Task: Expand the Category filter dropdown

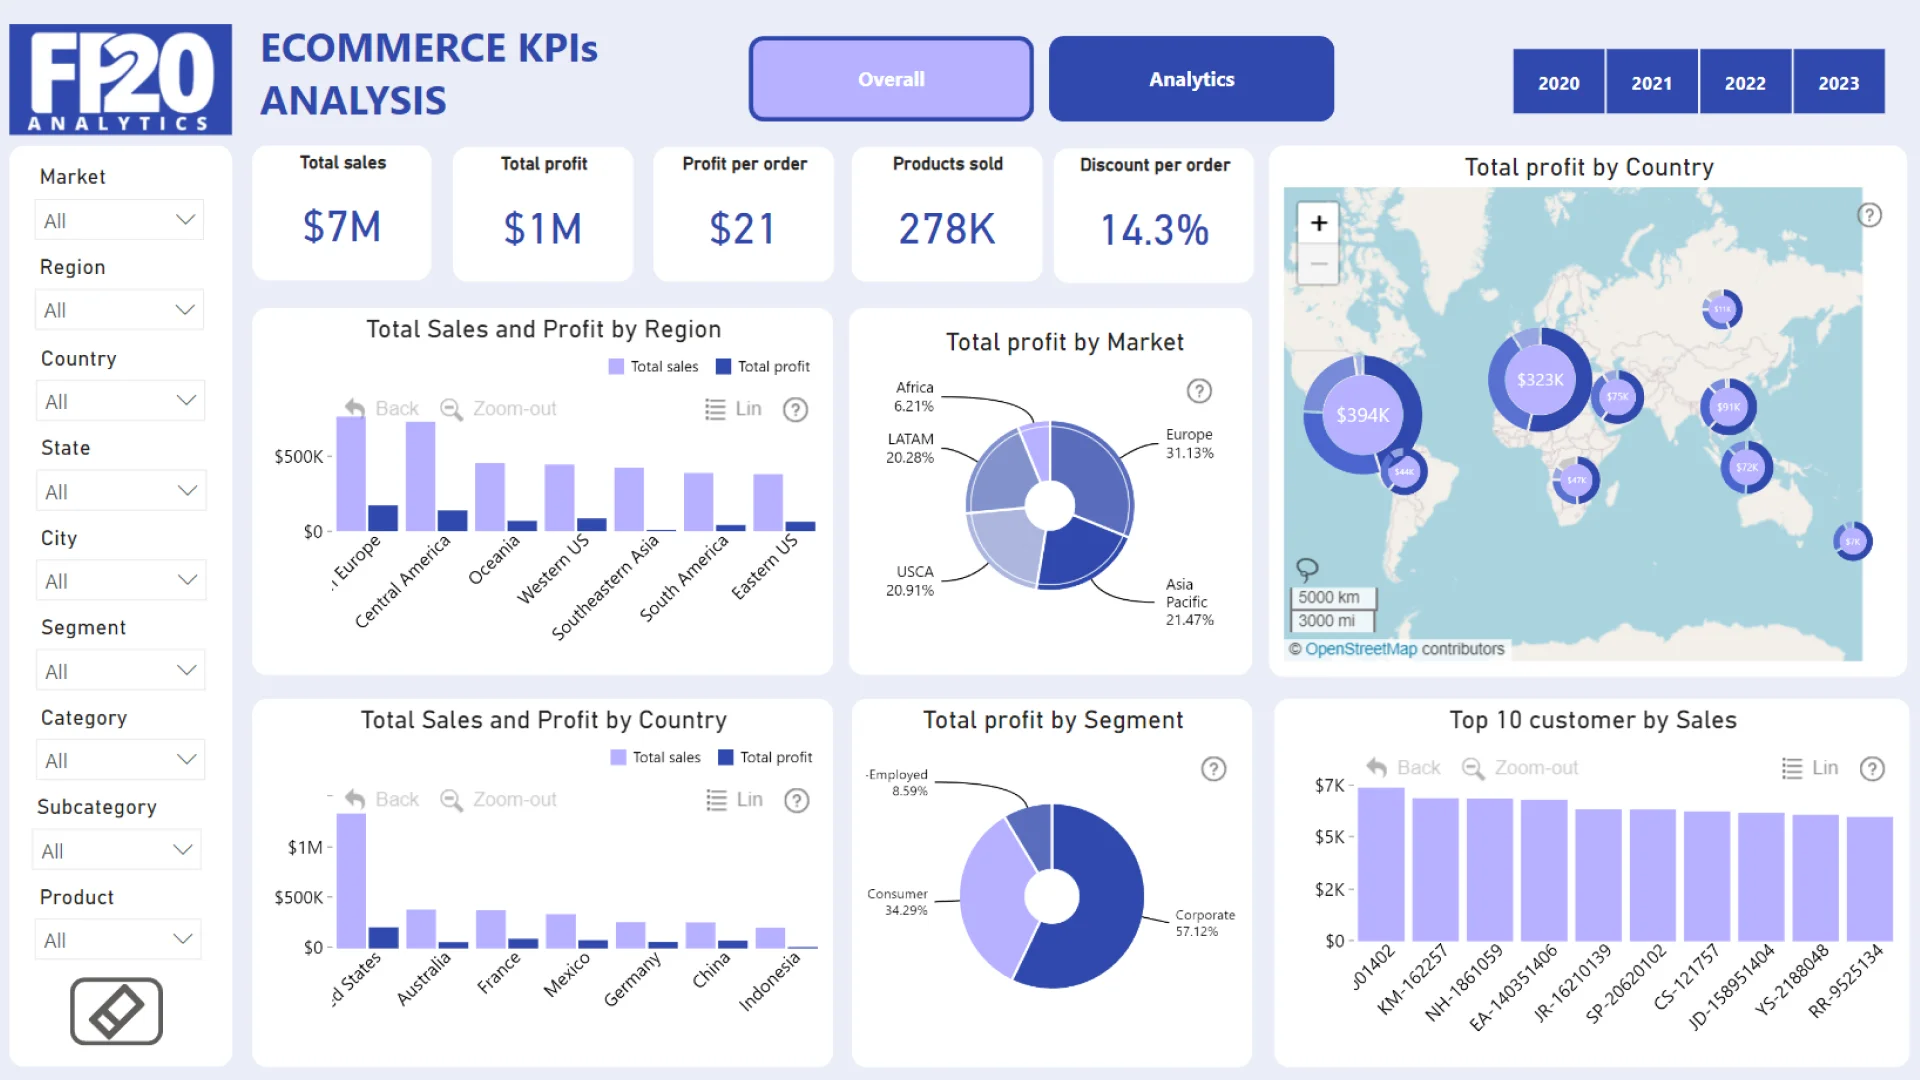Action: pyautogui.click(x=121, y=760)
